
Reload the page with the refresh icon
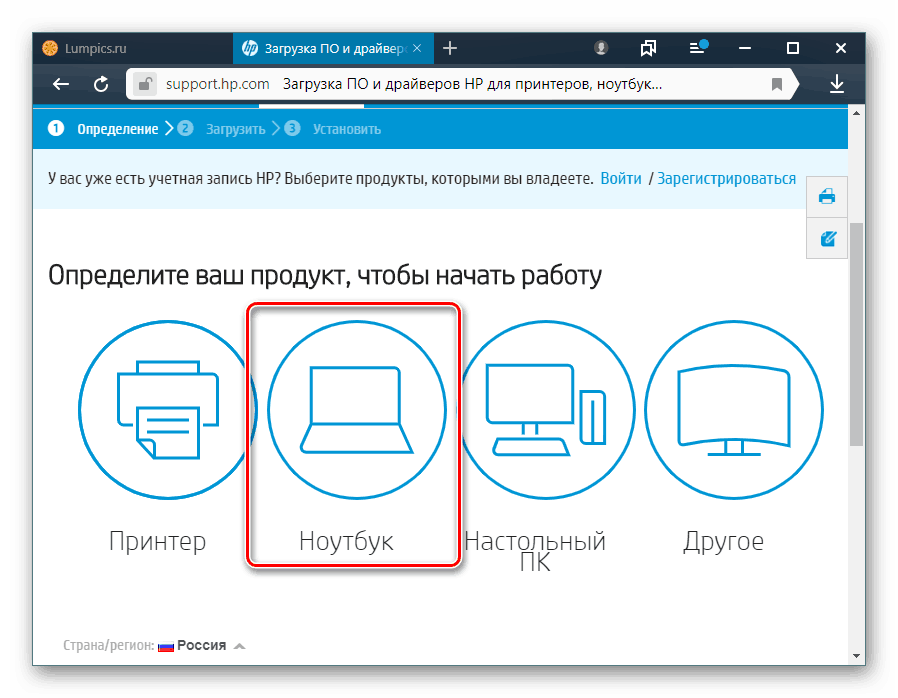pyautogui.click(x=101, y=84)
